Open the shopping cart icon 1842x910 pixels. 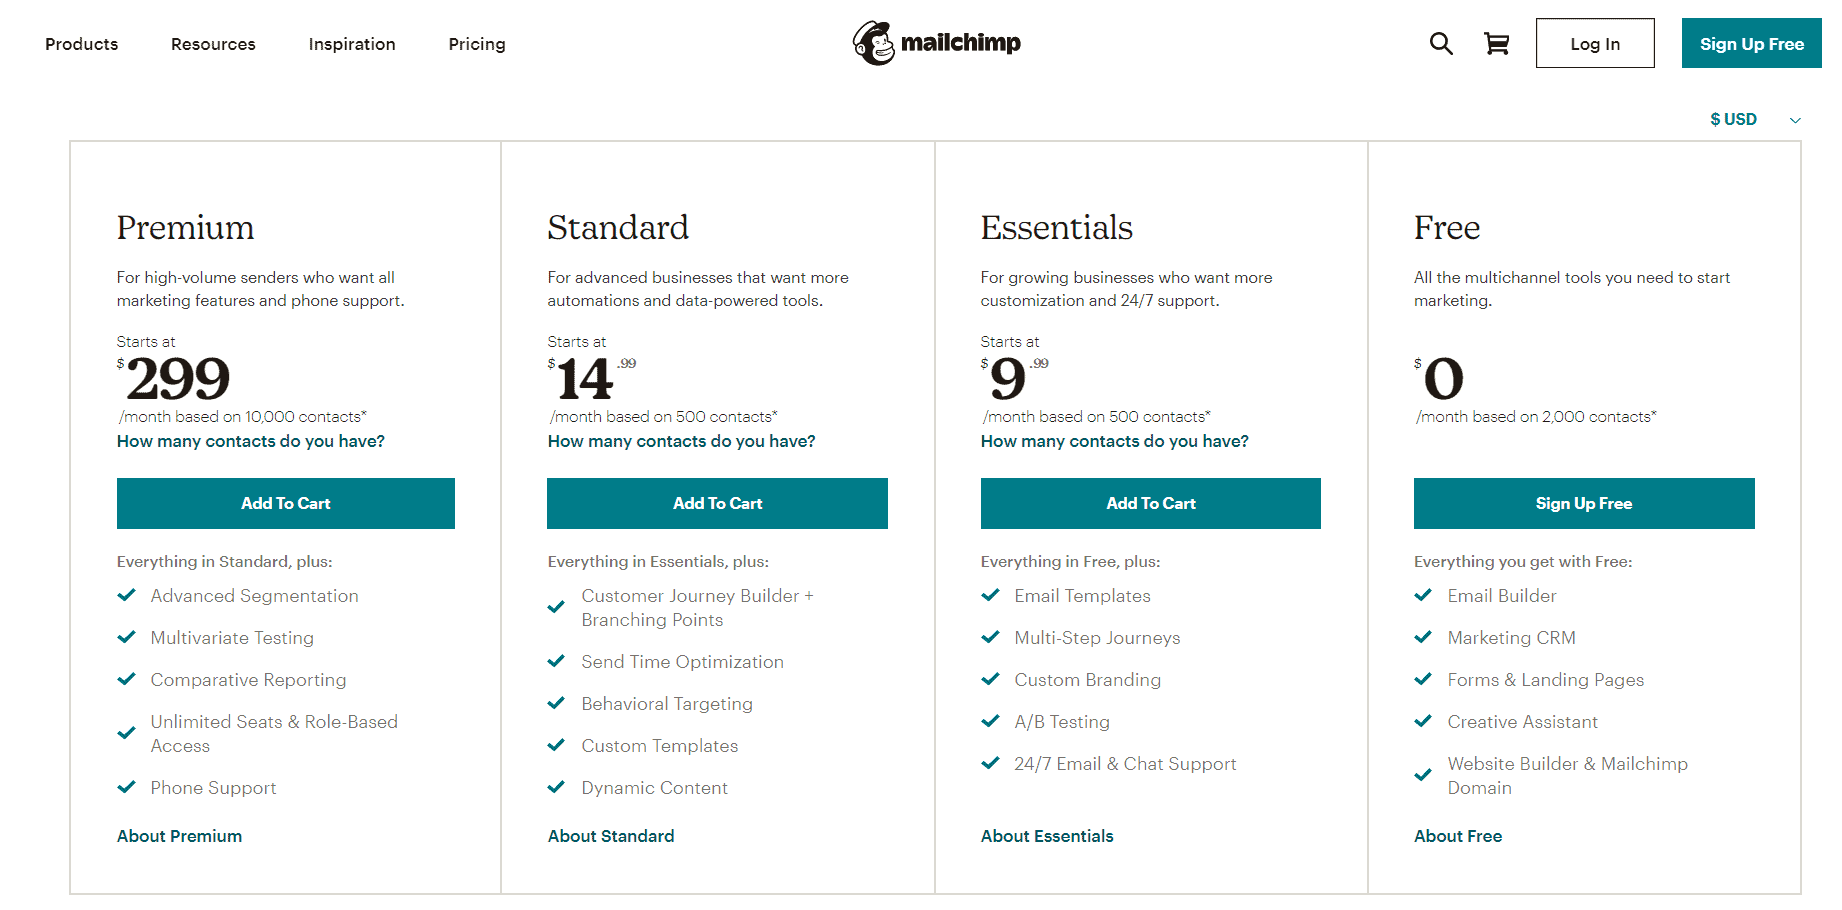(1496, 43)
